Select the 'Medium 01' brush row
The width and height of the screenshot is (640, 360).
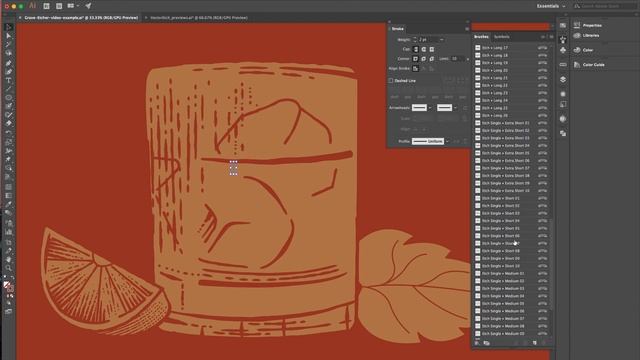pos(512,273)
